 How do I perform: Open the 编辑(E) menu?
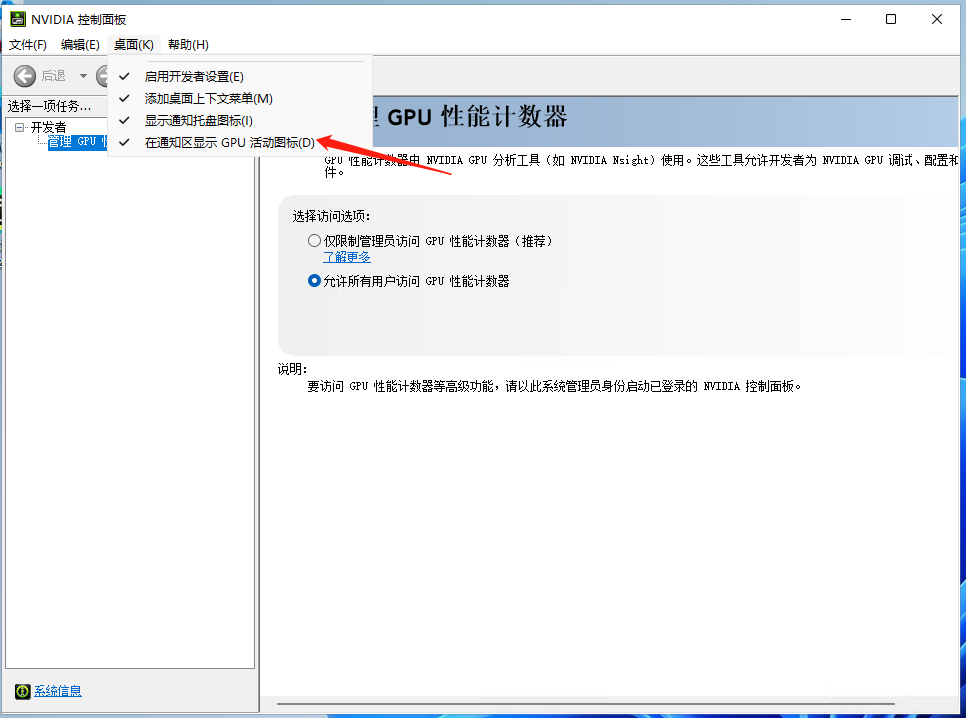(80, 44)
